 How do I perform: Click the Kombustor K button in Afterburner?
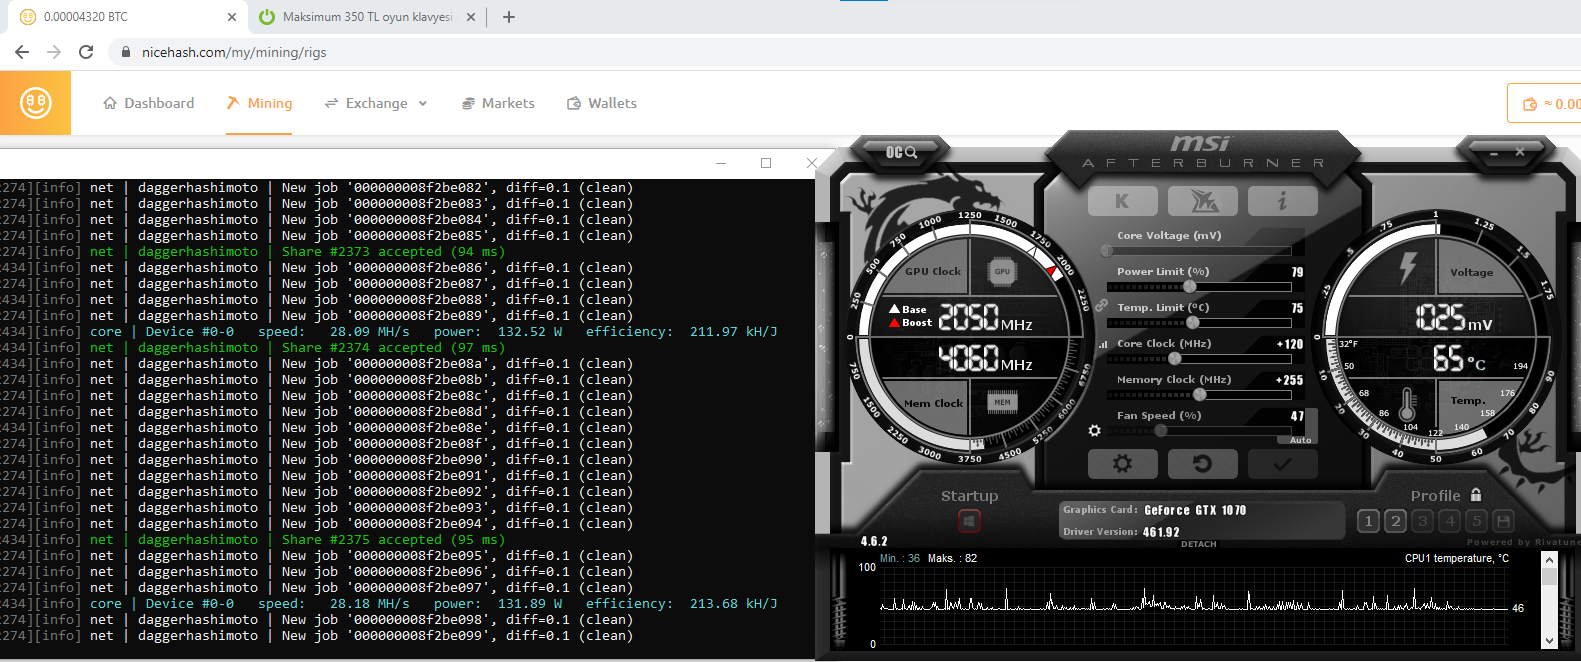(x=1122, y=201)
